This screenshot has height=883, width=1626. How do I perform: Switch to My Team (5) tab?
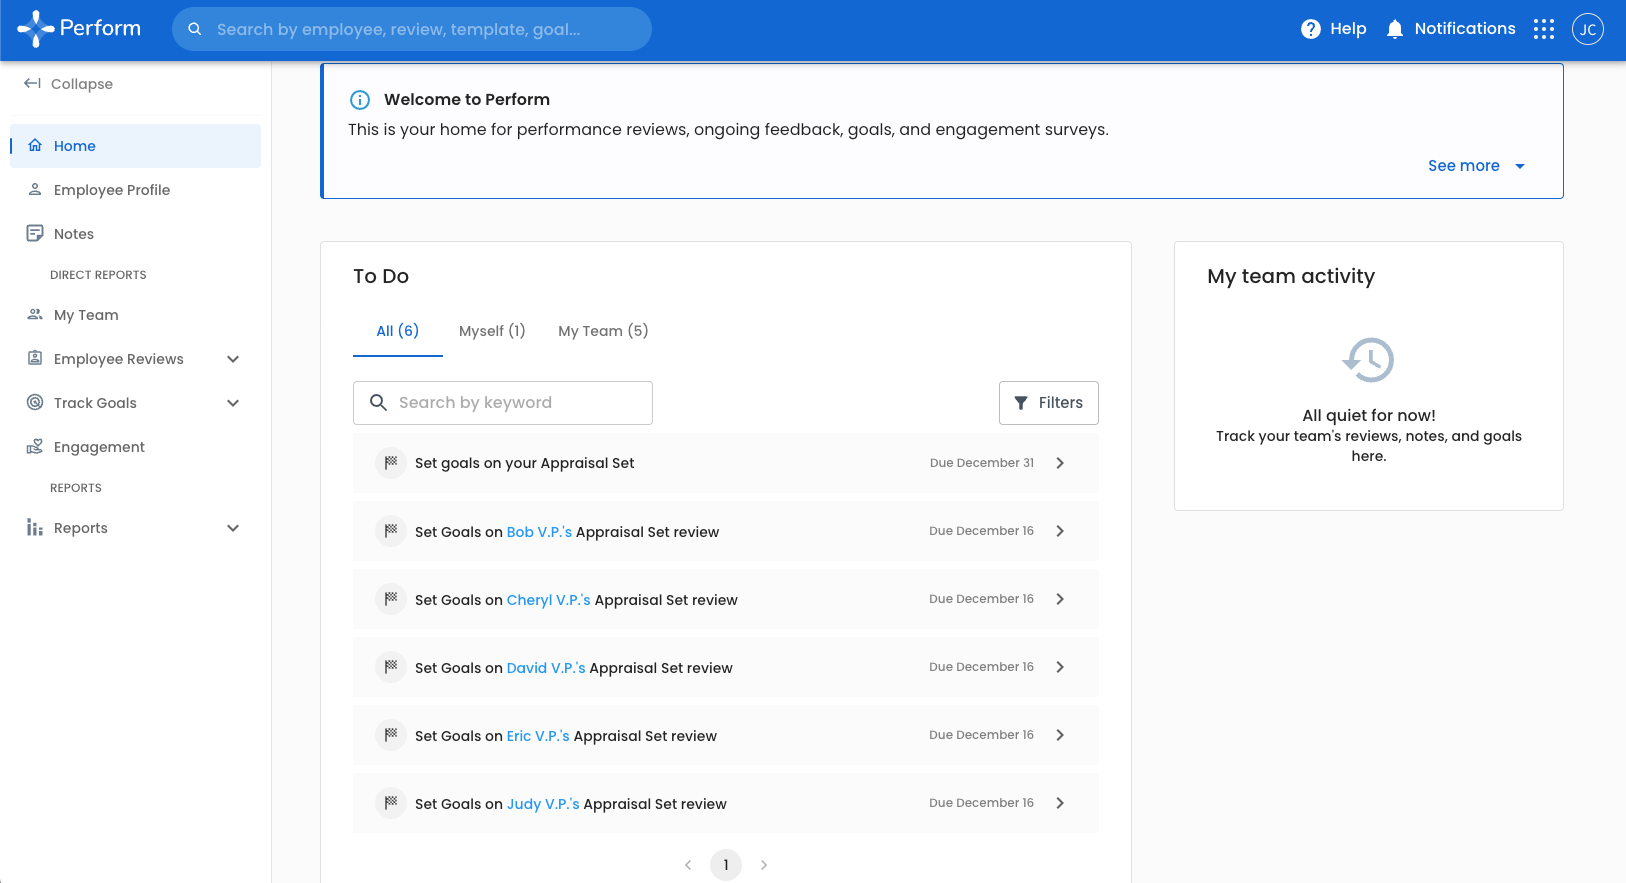click(x=603, y=331)
